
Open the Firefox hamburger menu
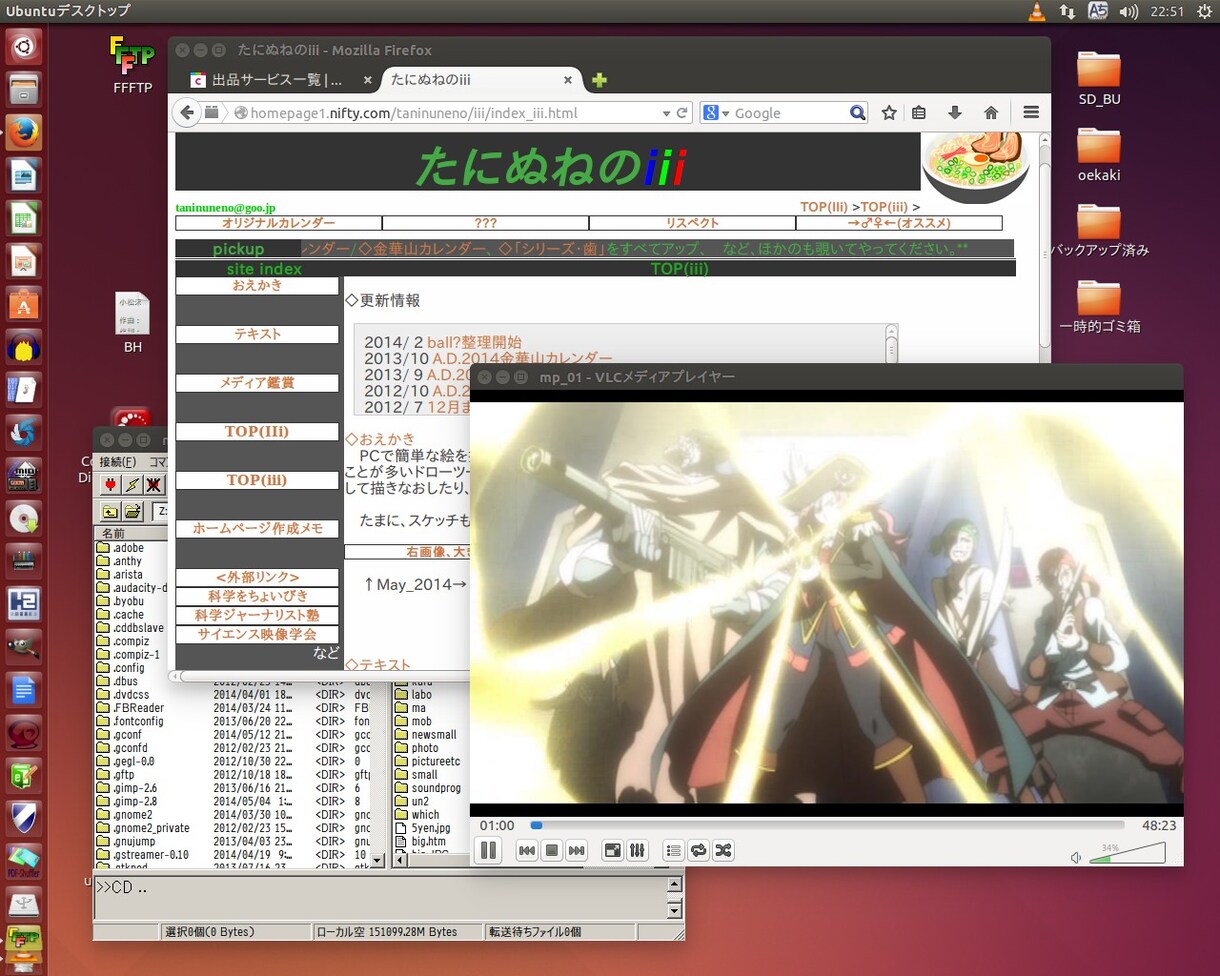click(1031, 113)
